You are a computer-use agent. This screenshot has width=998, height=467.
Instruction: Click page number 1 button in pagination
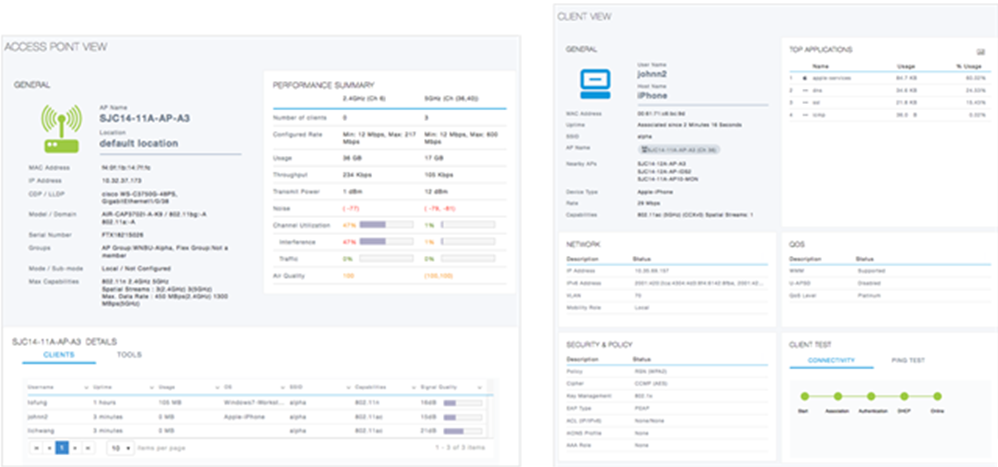click(61, 448)
